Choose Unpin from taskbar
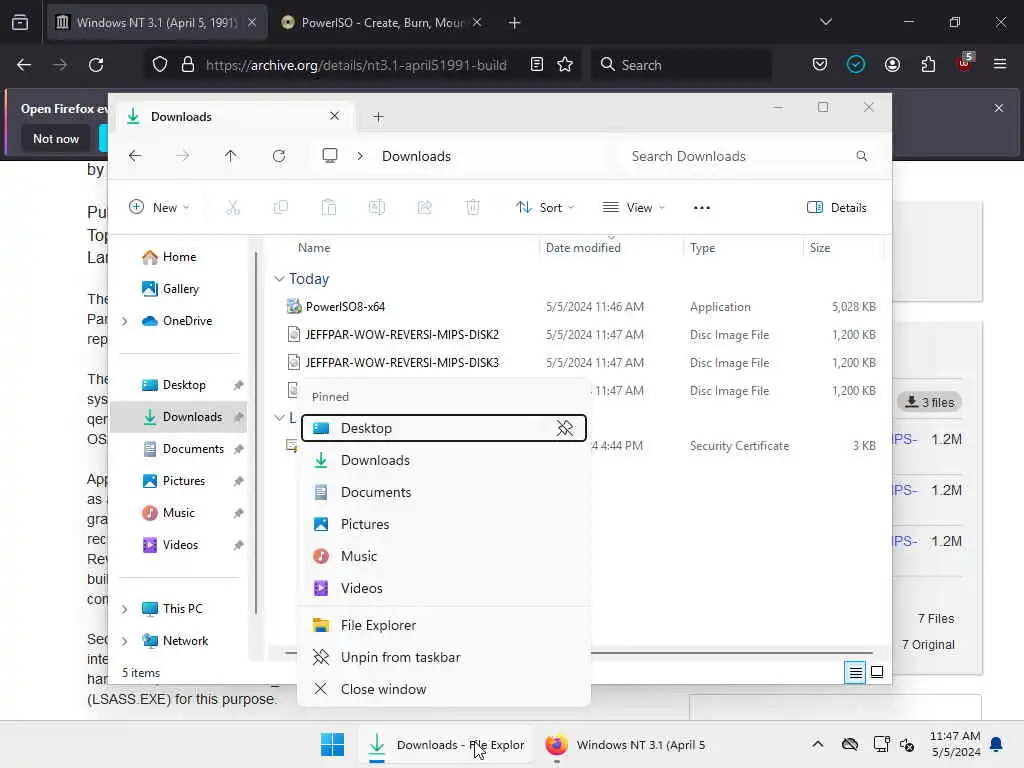1024x768 pixels. (444, 657)
